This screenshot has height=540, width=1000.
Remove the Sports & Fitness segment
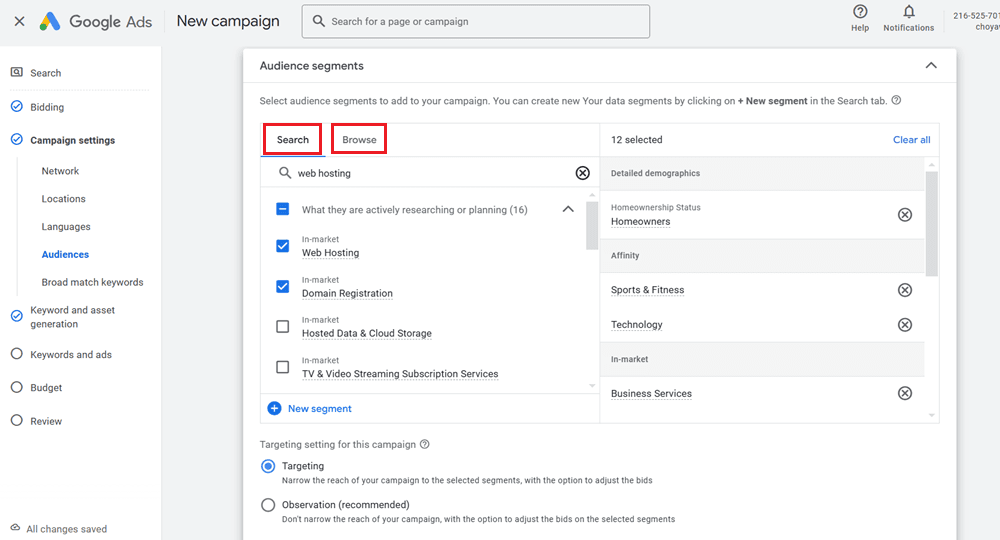click(x=905, y=290)
